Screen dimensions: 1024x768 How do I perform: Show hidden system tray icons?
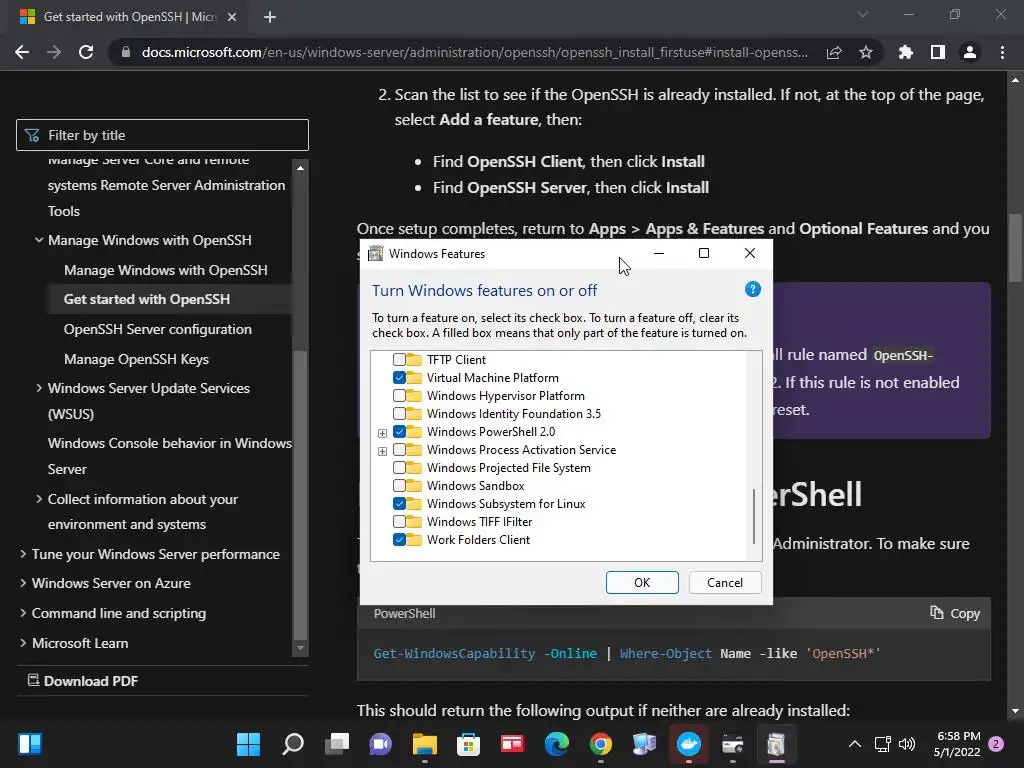(854, 744)
